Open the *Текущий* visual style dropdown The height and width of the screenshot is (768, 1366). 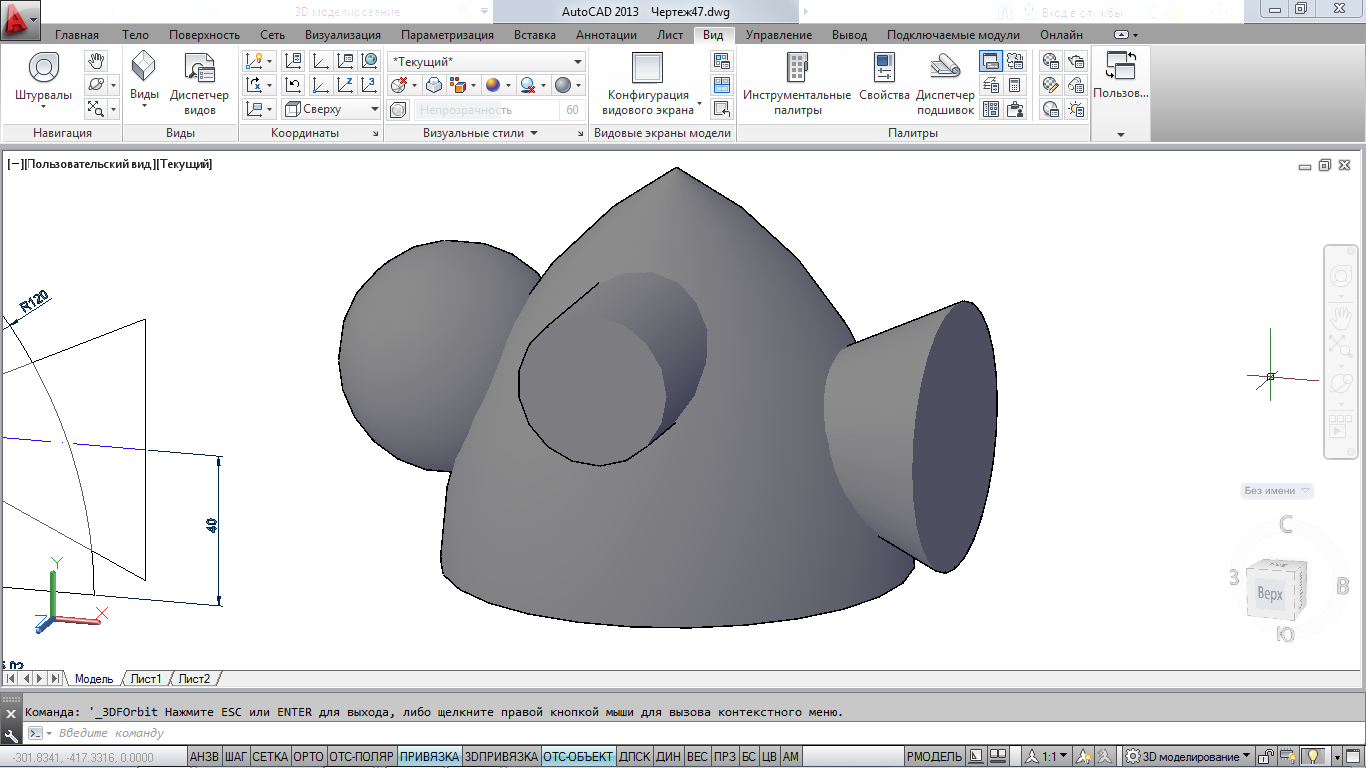coord(486,62)
